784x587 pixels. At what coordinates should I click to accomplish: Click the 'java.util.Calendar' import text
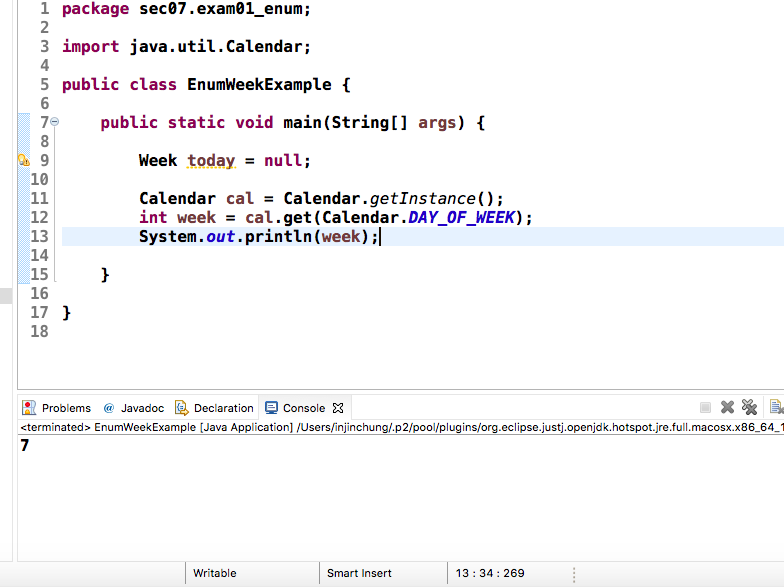[216, 46]
